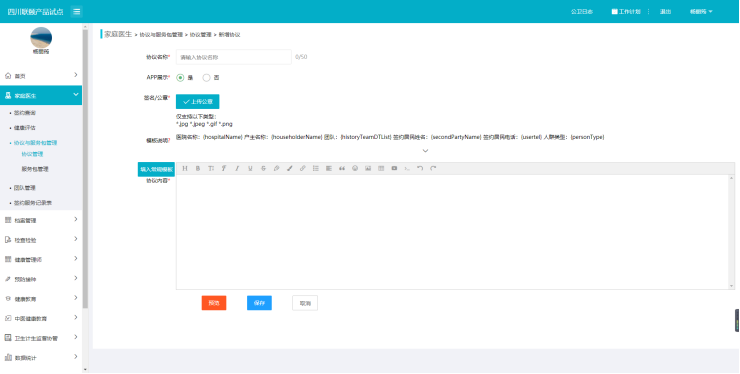The height and width of the screenshot is (374, 740).
Task: Expand the 健康管理师 menu chevron
Action: click(76, 259)
